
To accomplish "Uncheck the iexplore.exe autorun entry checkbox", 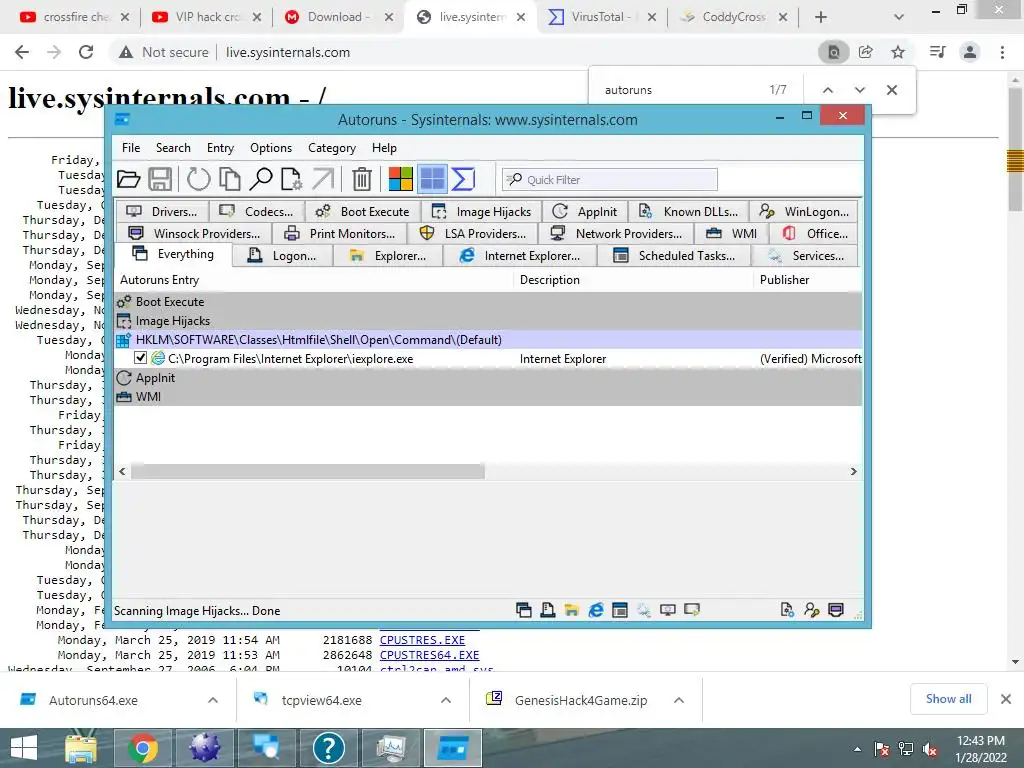I will tap(140, 358).
